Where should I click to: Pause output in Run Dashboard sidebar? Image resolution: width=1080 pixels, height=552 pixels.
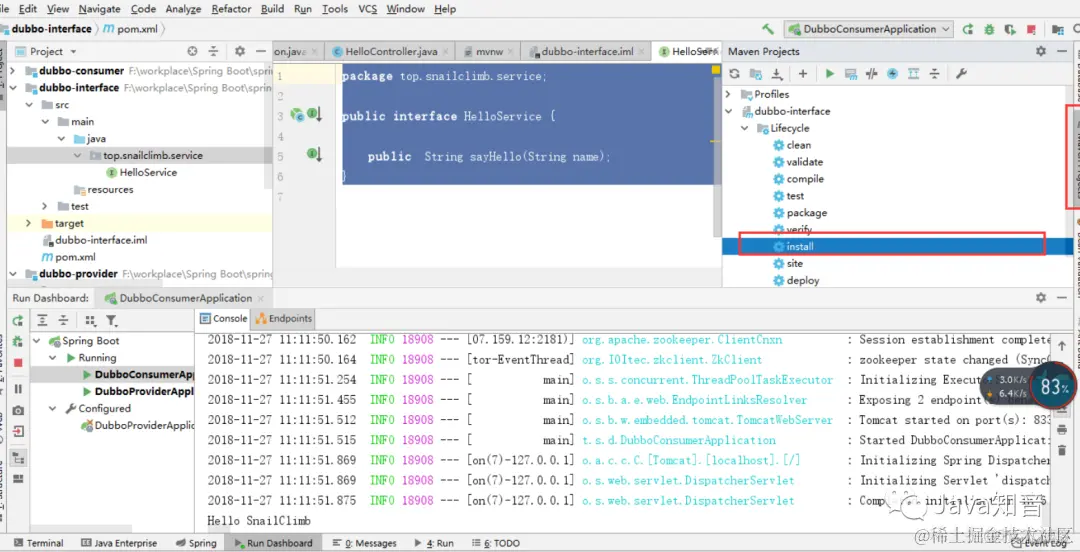[18, 389]
